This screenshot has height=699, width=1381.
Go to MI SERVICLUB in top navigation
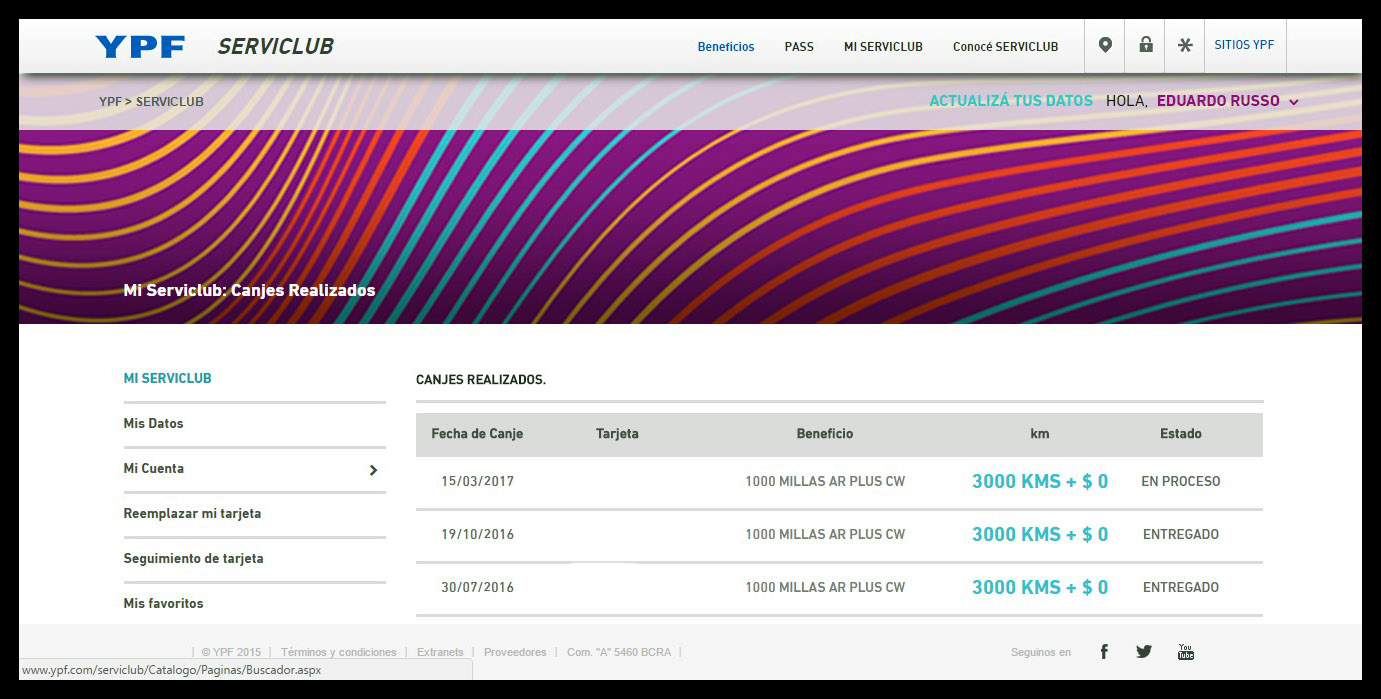click(883, 47)
